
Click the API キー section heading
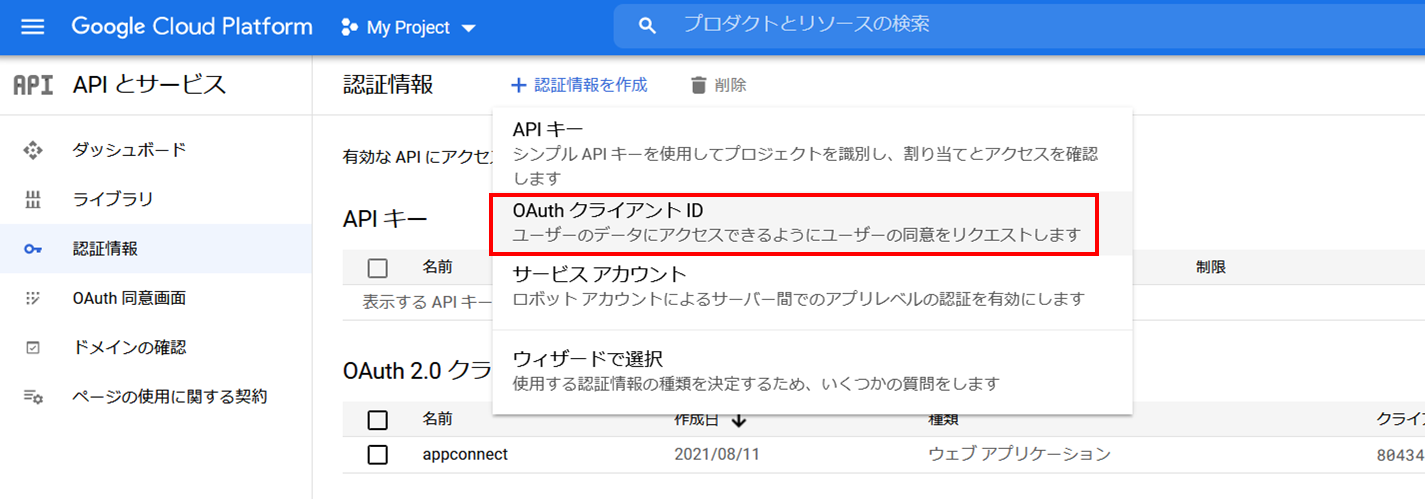pos(385,219)
